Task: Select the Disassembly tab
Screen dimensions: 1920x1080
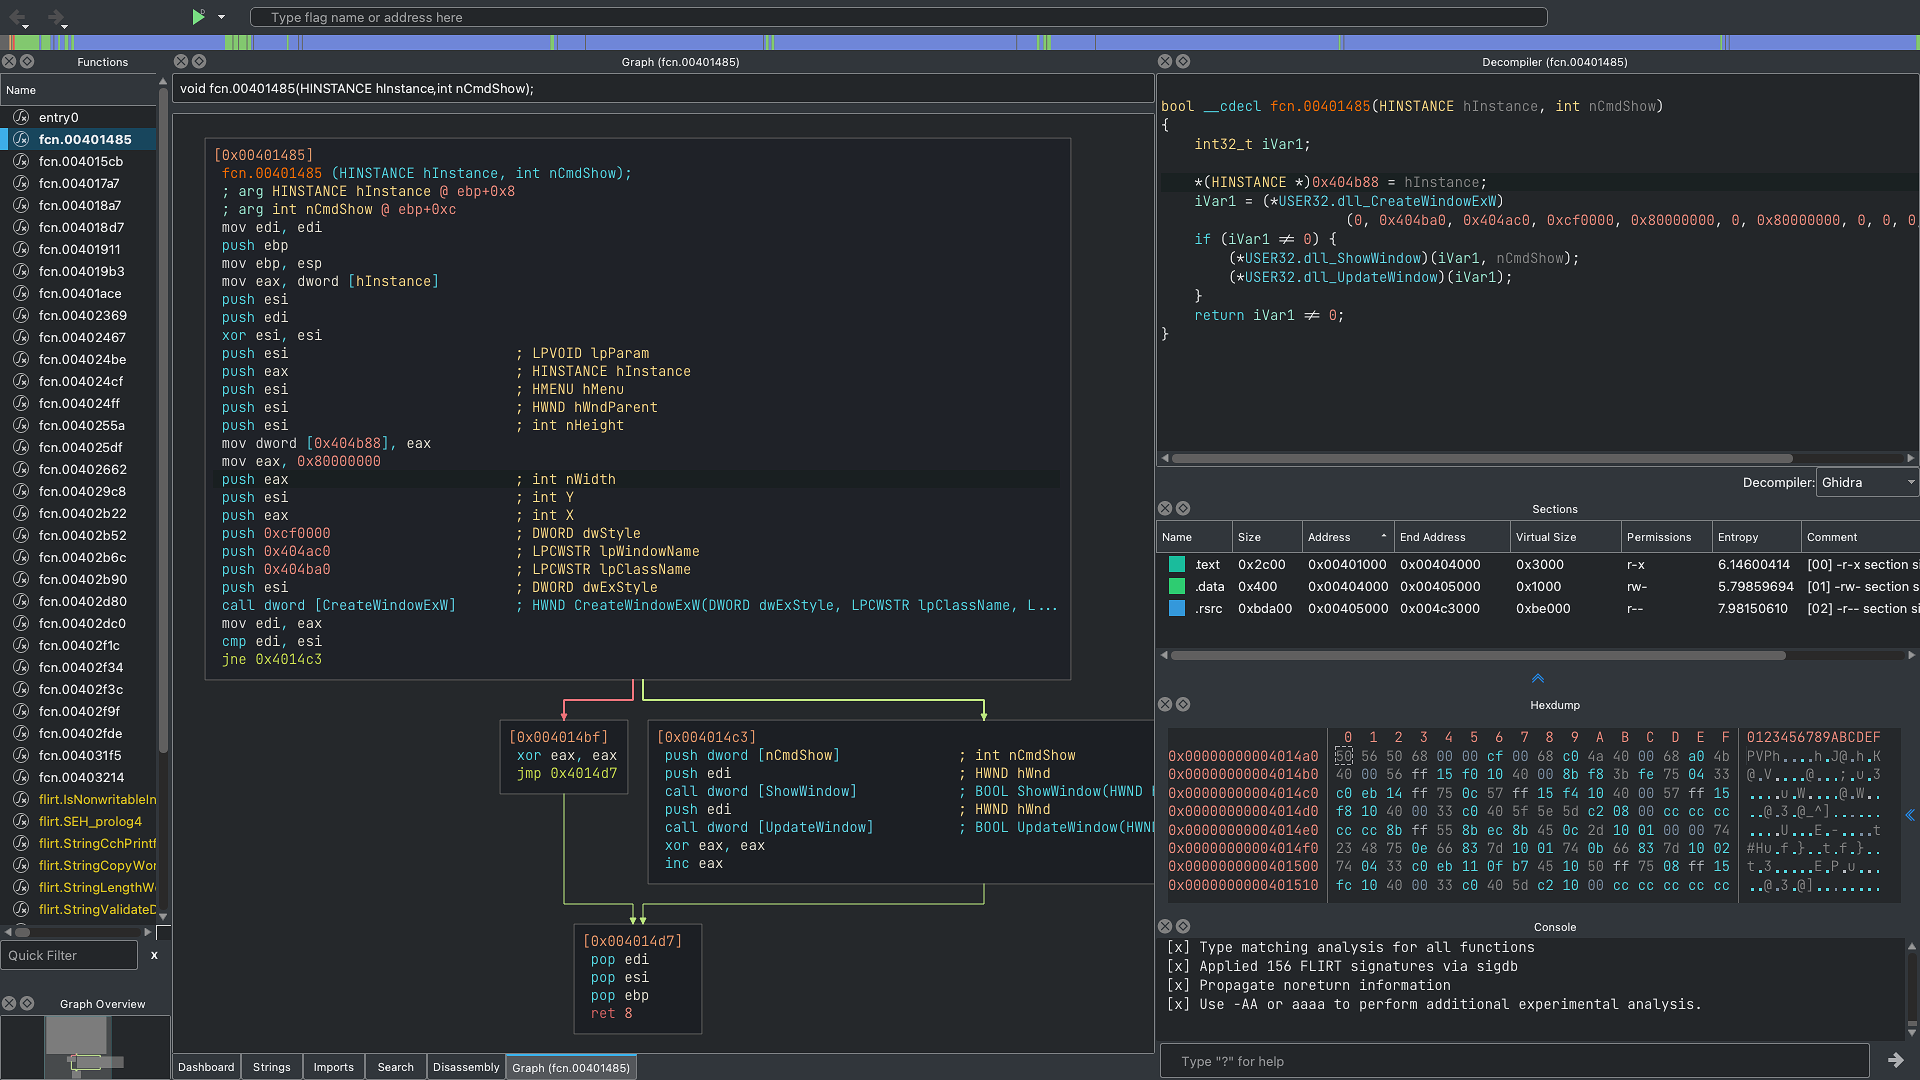Action: point(466,1067)
